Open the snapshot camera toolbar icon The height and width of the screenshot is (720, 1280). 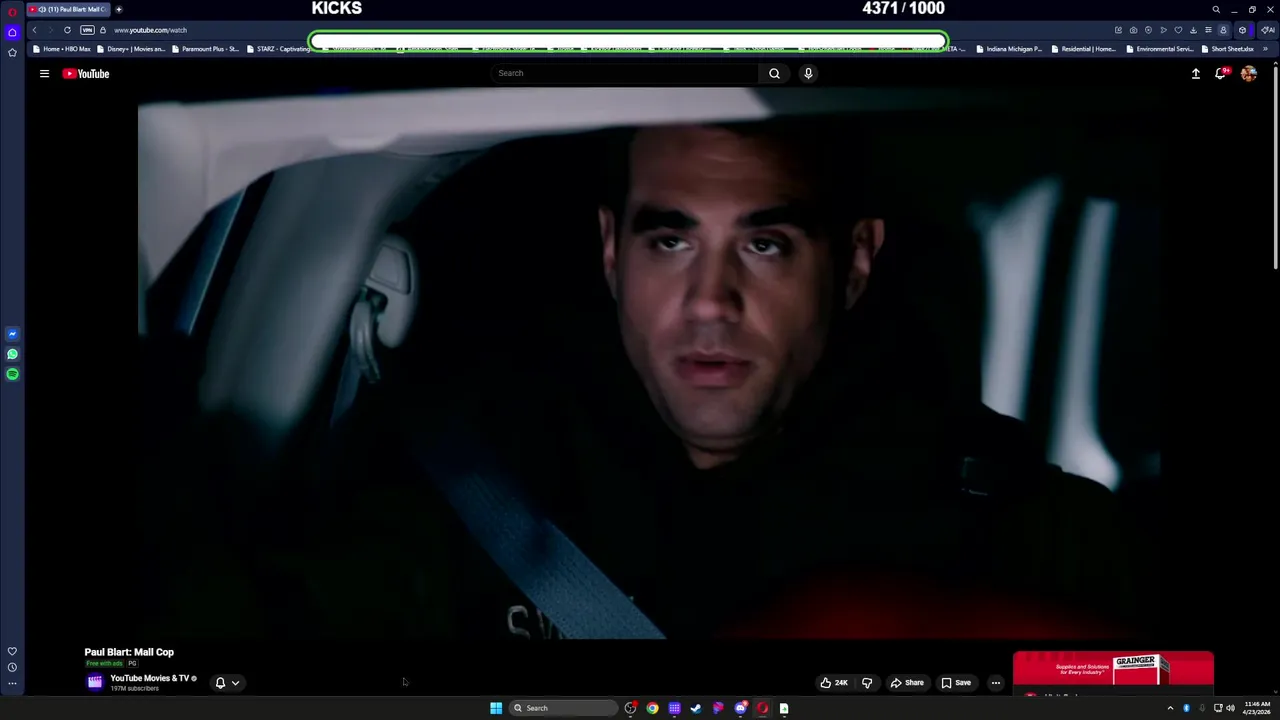[x=1133, y=30]
